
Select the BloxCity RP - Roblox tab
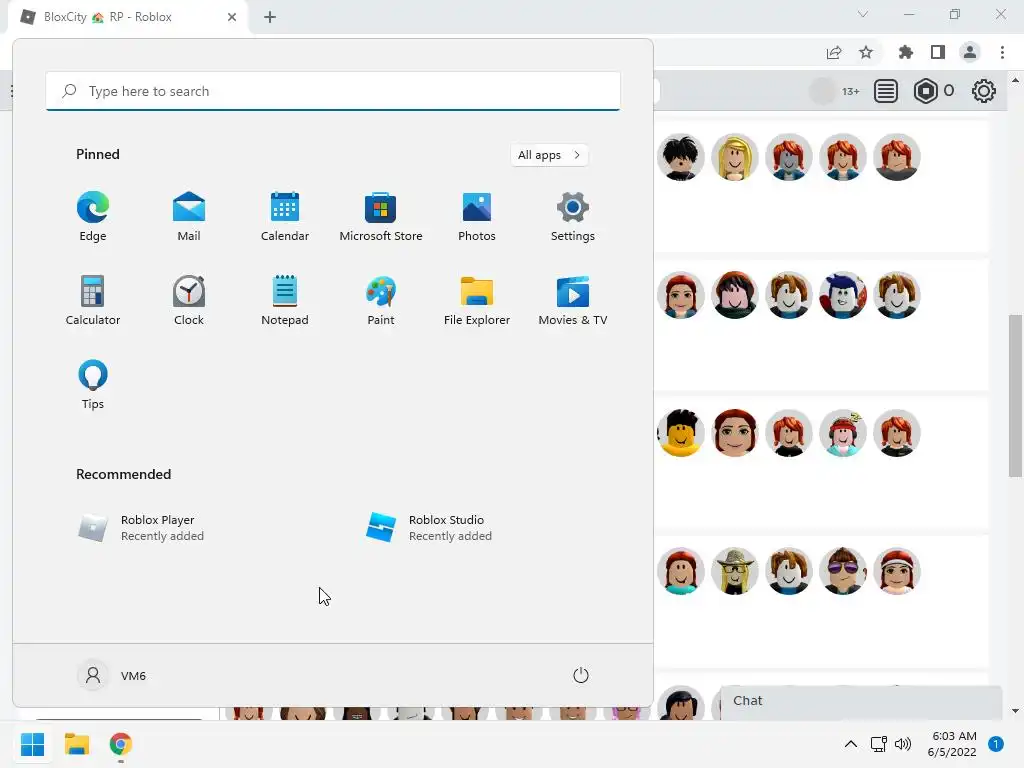(x=128, y=17)
